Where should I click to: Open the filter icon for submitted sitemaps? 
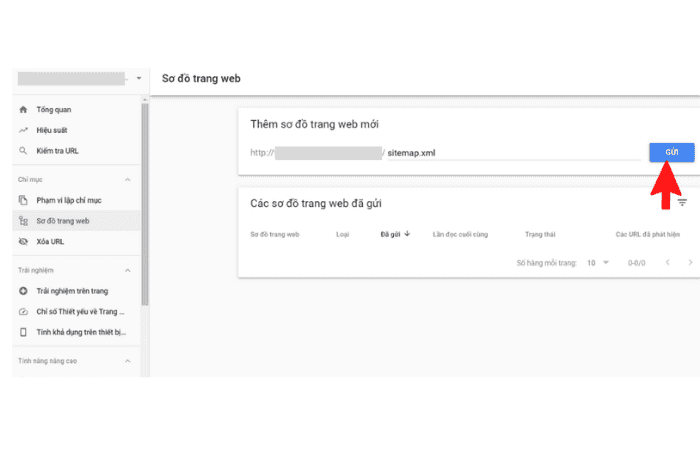682,203
